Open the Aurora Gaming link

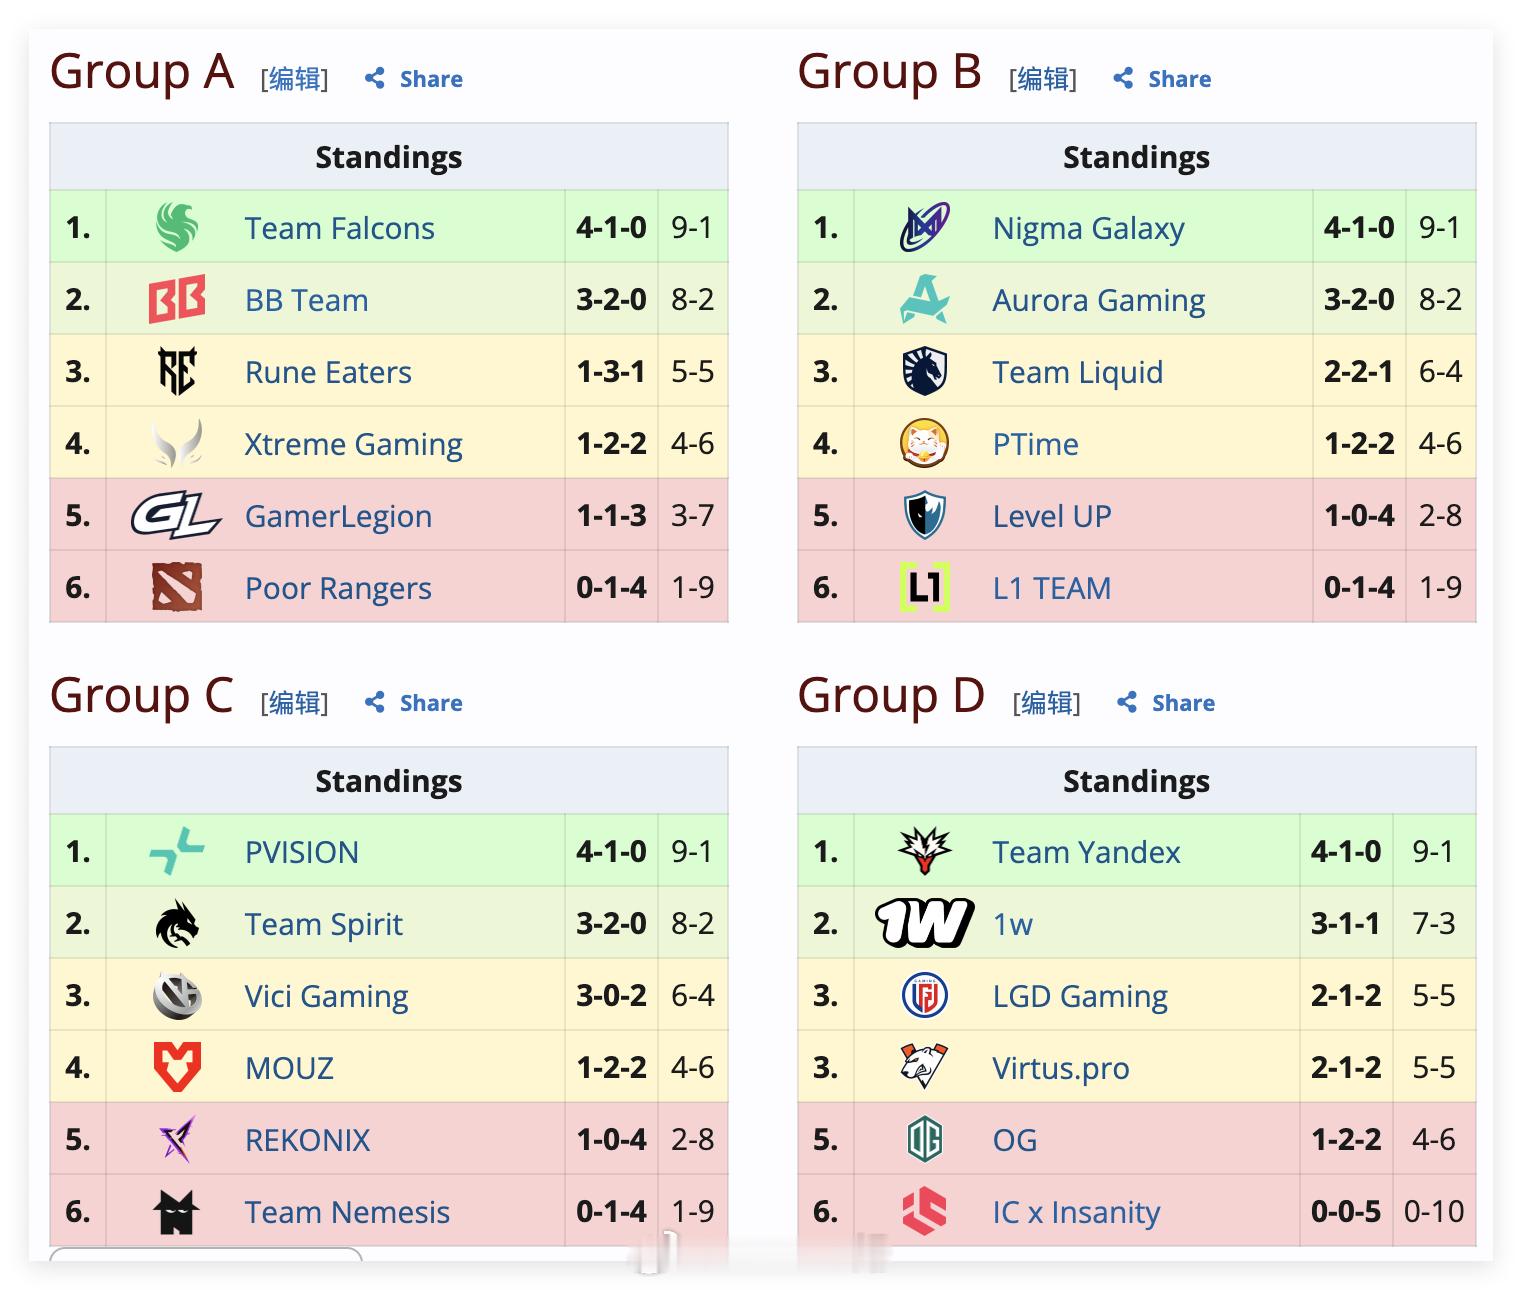tap(1098, 300)
